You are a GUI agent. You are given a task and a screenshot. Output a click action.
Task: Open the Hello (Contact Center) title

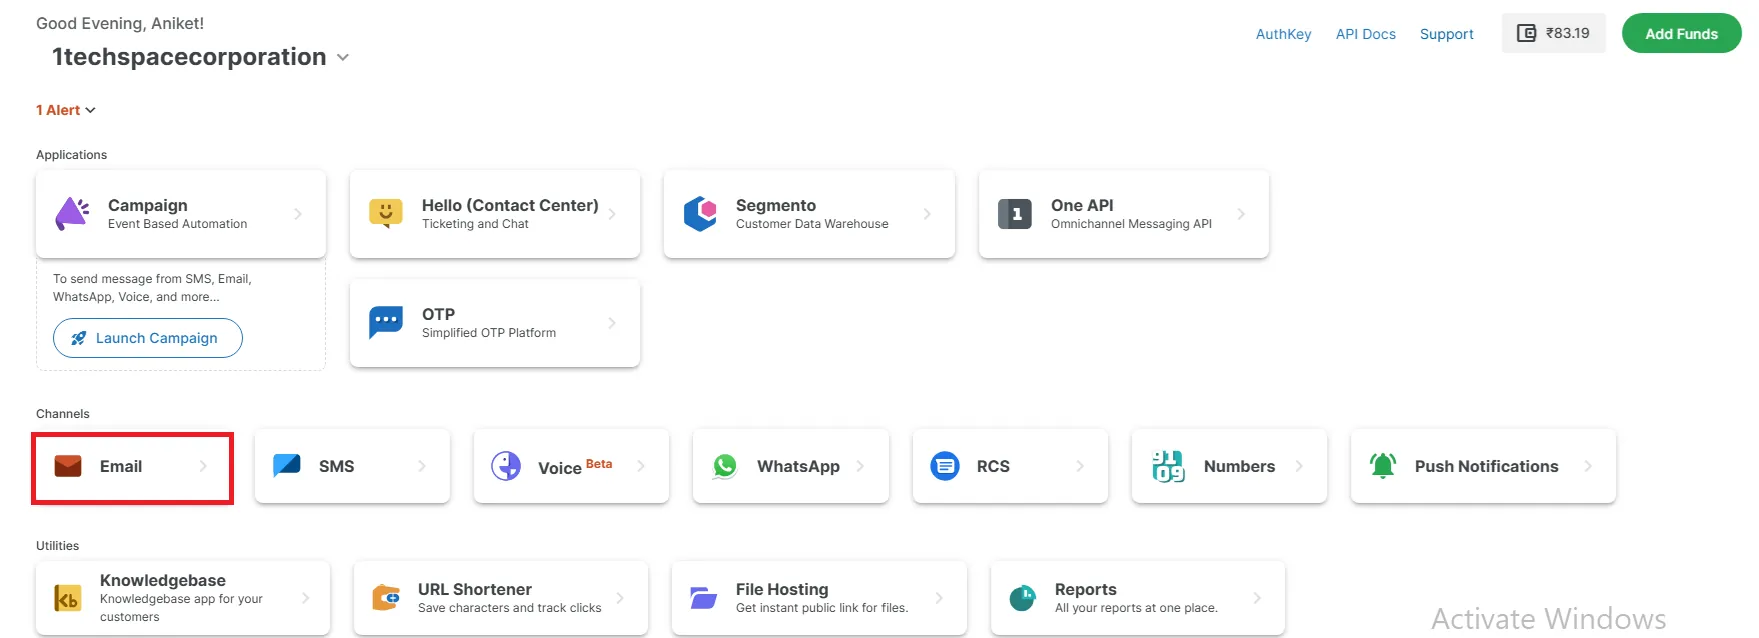[x=510, y=205]
